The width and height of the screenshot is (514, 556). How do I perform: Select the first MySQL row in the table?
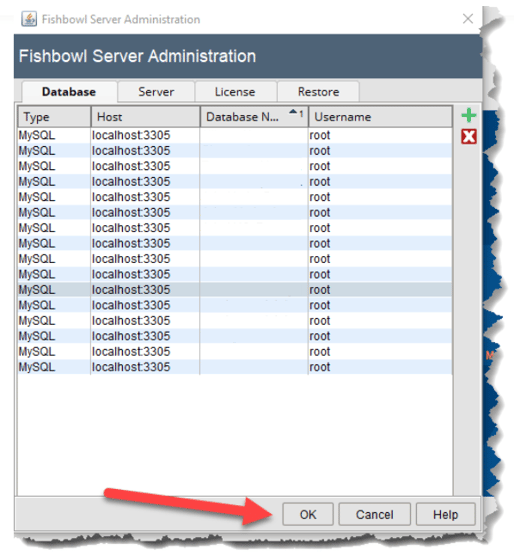coord(235,135)
